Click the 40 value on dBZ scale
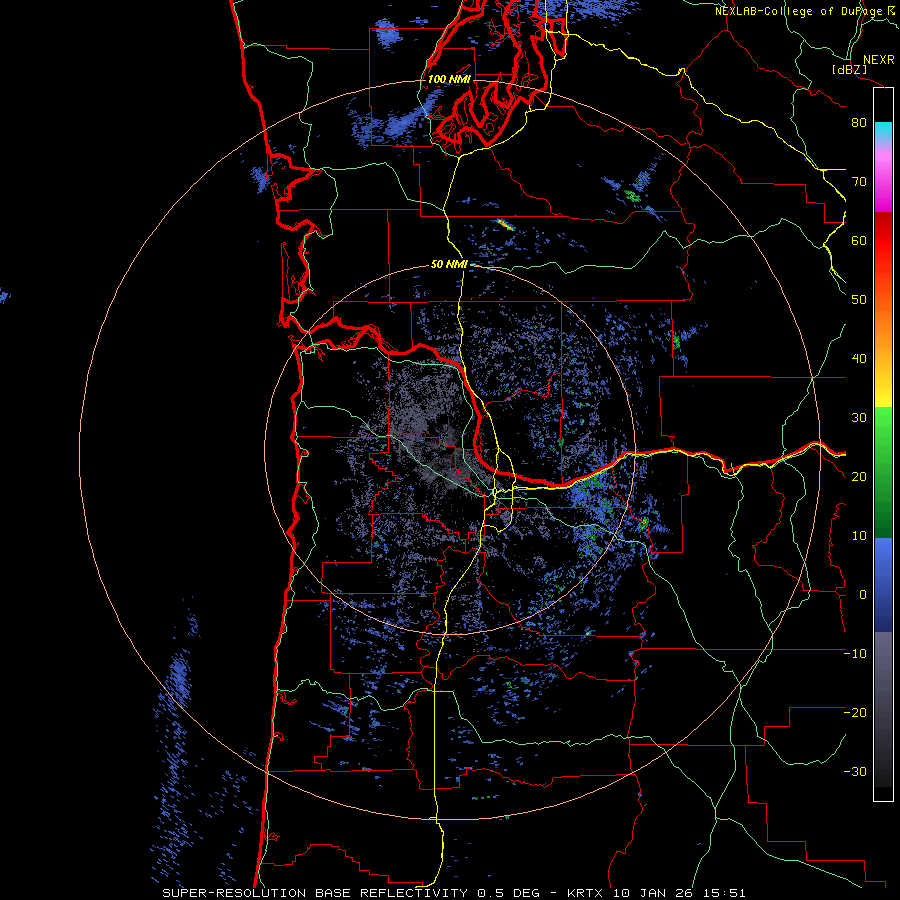900x900 pixels. (x=859, y=359)
